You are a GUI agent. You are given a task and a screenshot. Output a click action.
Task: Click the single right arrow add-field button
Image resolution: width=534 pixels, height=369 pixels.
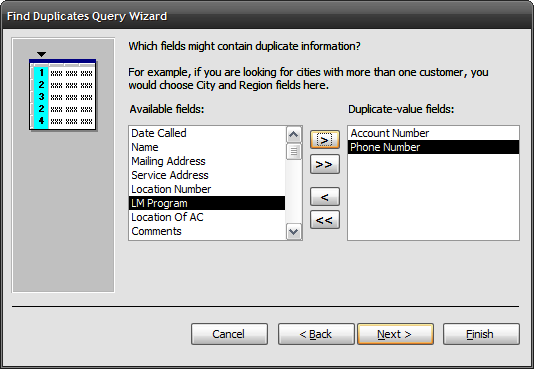[325, 140]
